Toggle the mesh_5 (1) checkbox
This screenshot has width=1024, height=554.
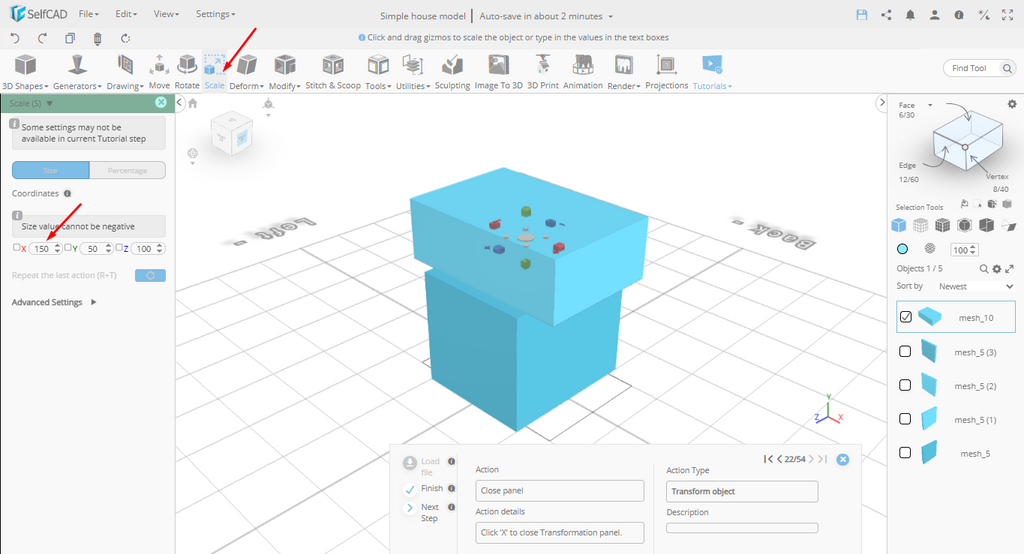tap(905, 419)
